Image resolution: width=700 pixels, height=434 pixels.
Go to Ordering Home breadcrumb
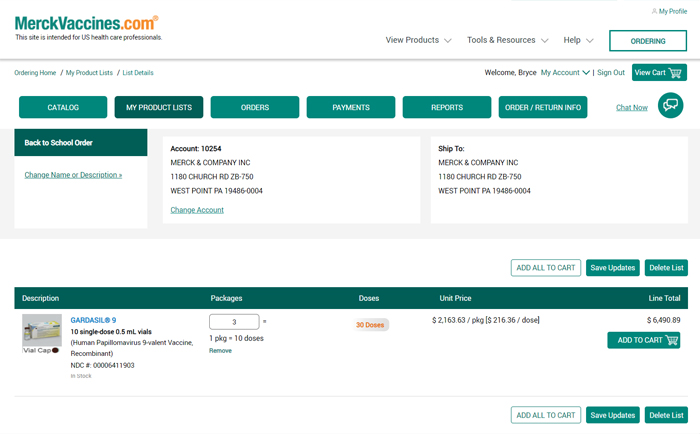pos(35,73)
